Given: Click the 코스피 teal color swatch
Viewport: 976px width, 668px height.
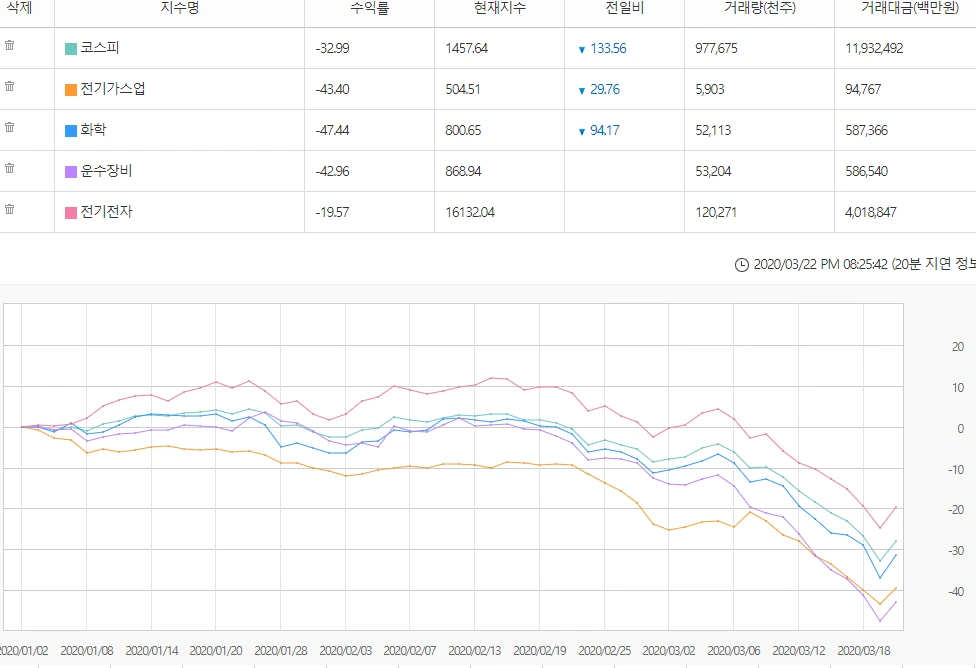Looking at the screenshot, I should 71,49.
